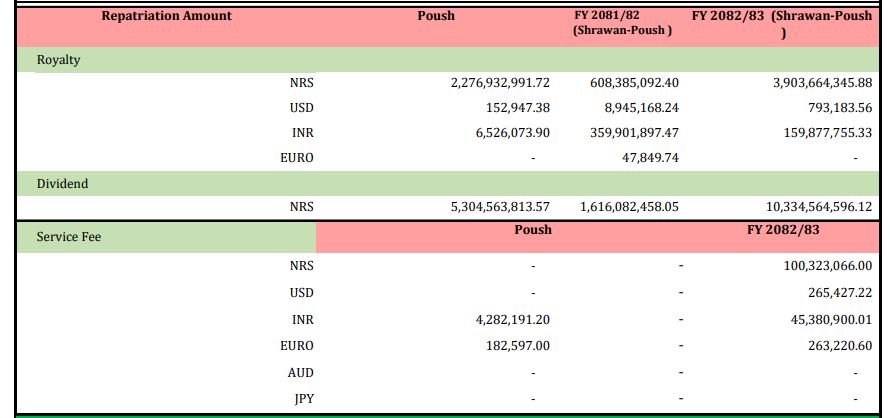
Task: Select Poush header next to Repatriation Amount
Action: [435, 16]
